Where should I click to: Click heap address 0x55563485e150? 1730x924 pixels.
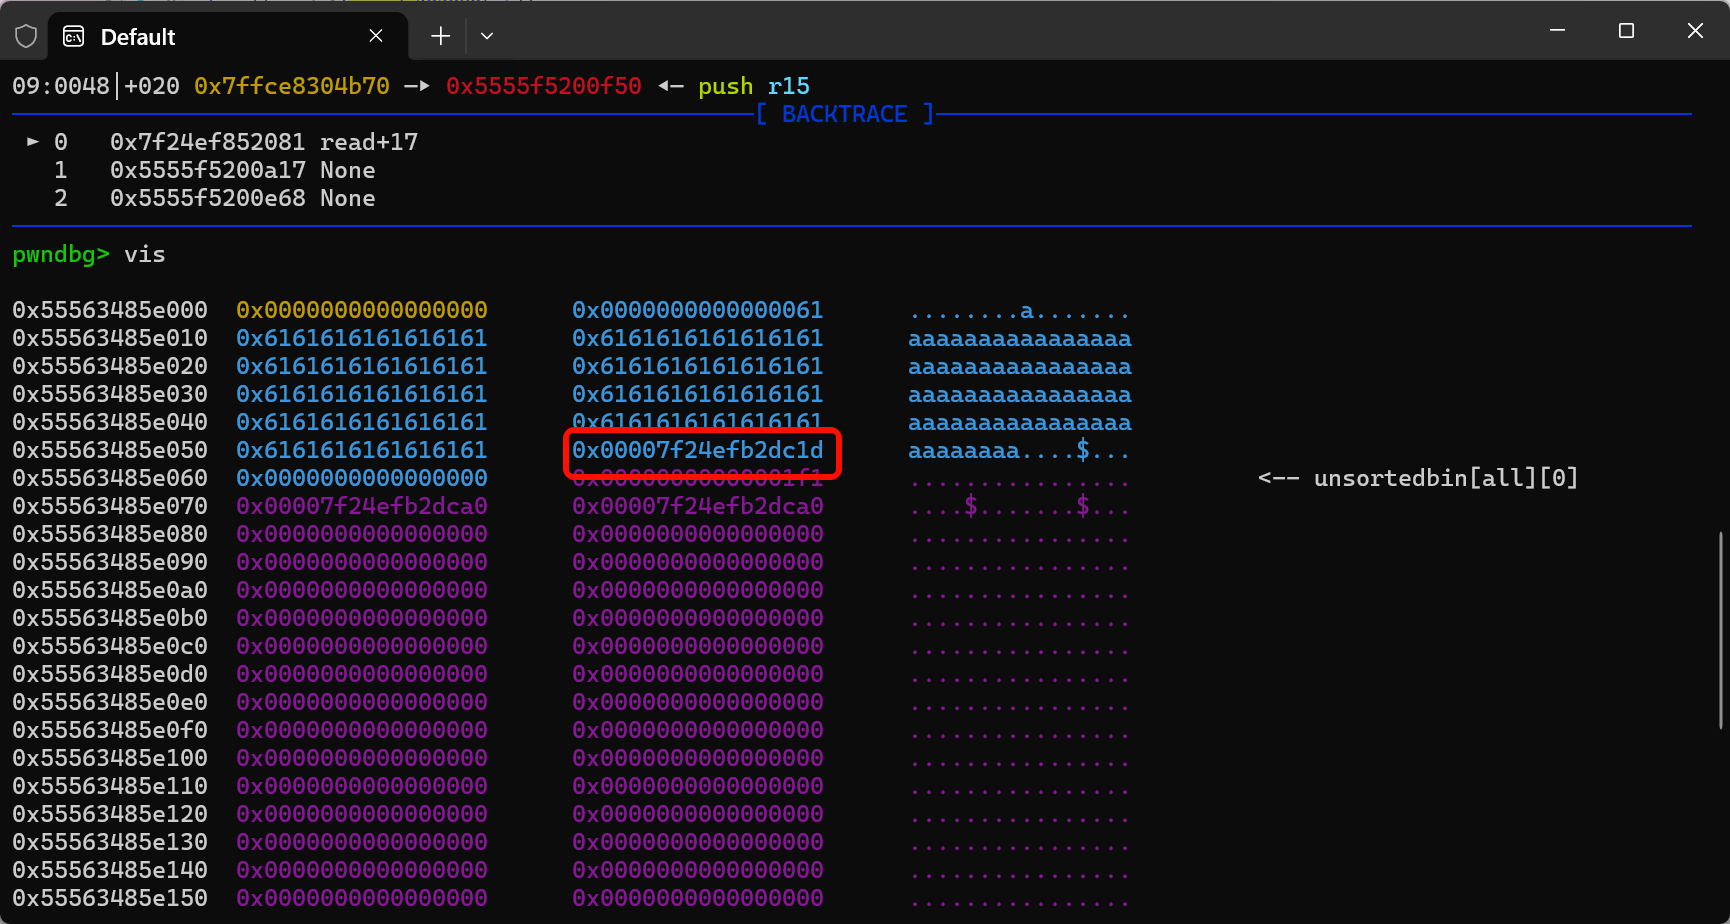(110, 898)
